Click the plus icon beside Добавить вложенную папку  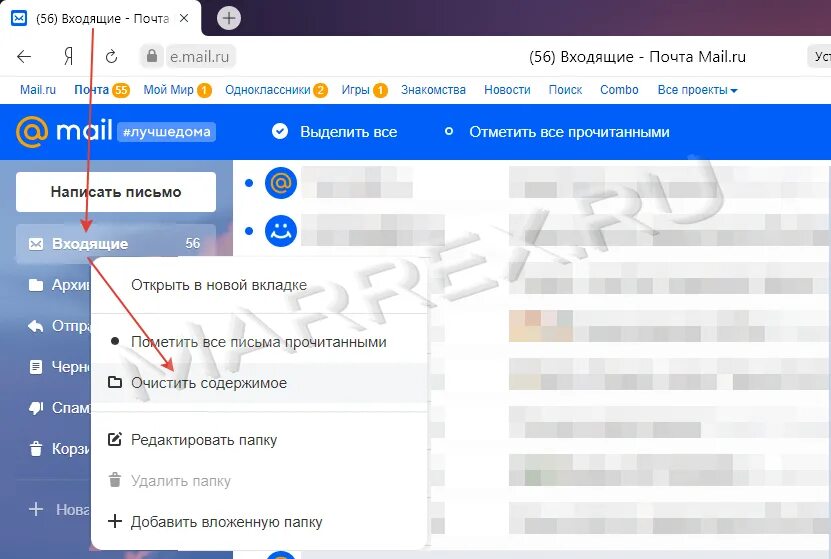pos(115,521)
